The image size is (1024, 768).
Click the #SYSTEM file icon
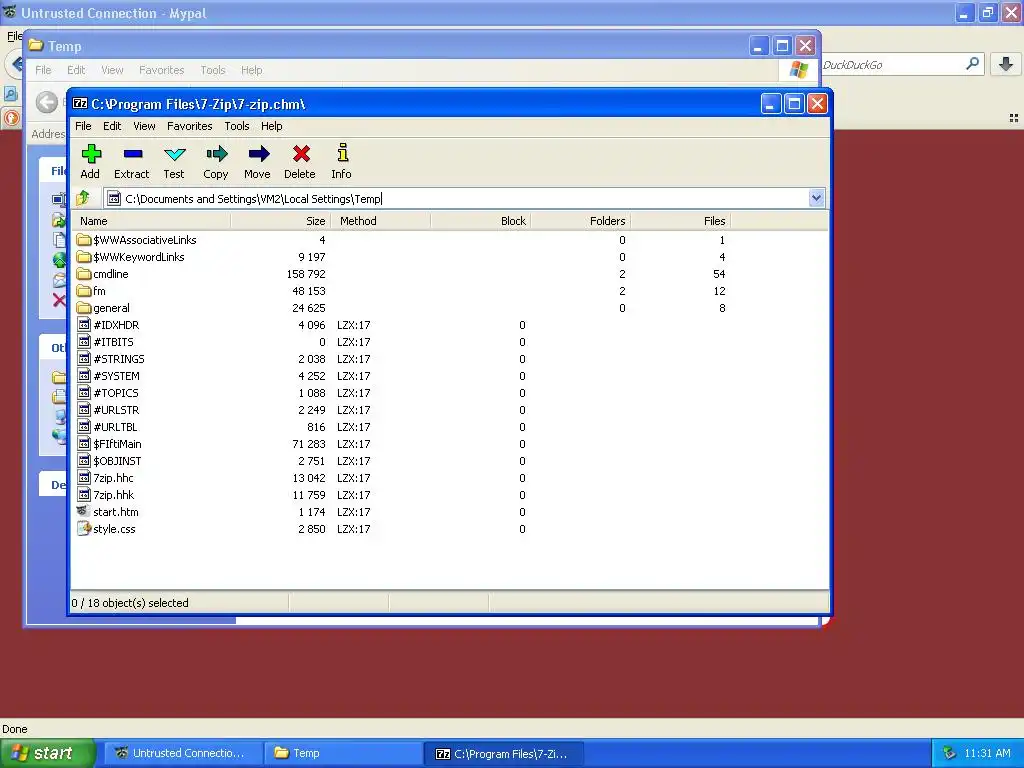coord(84,376)
